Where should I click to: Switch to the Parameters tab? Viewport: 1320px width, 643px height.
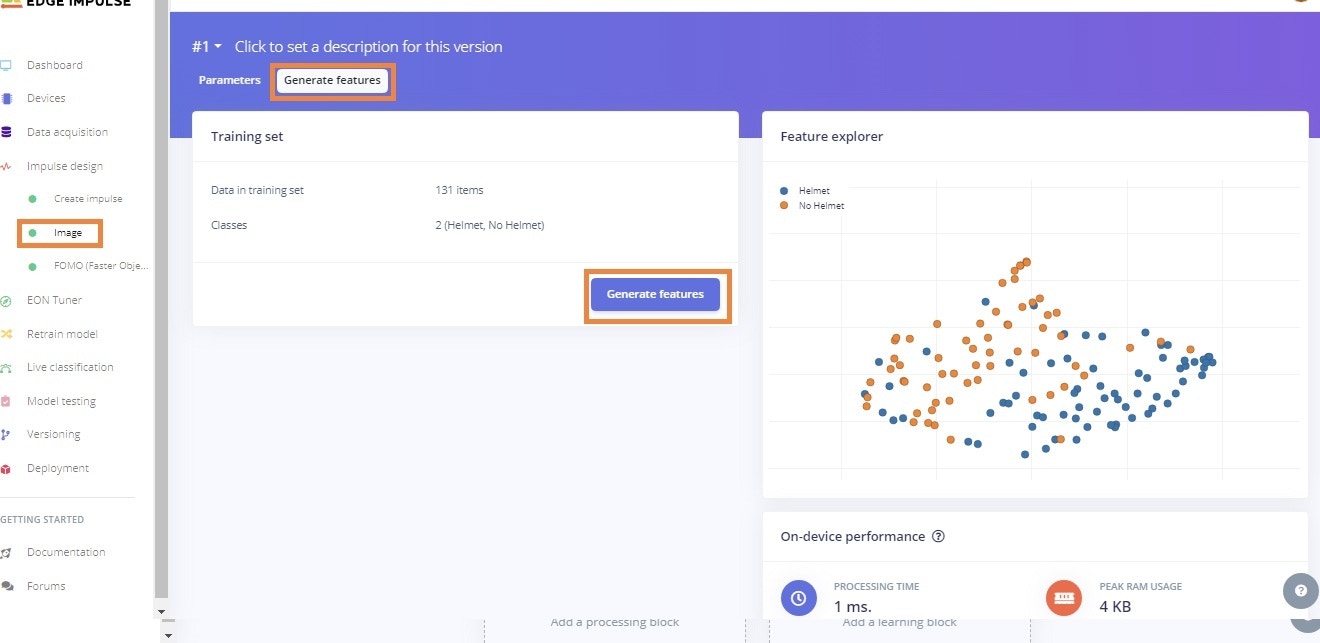[x=230, y=80]
